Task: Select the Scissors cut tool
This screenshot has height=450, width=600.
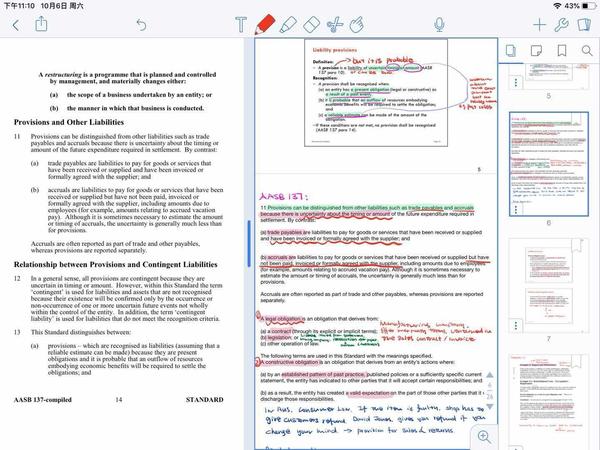Action: (x=335, y=25)
